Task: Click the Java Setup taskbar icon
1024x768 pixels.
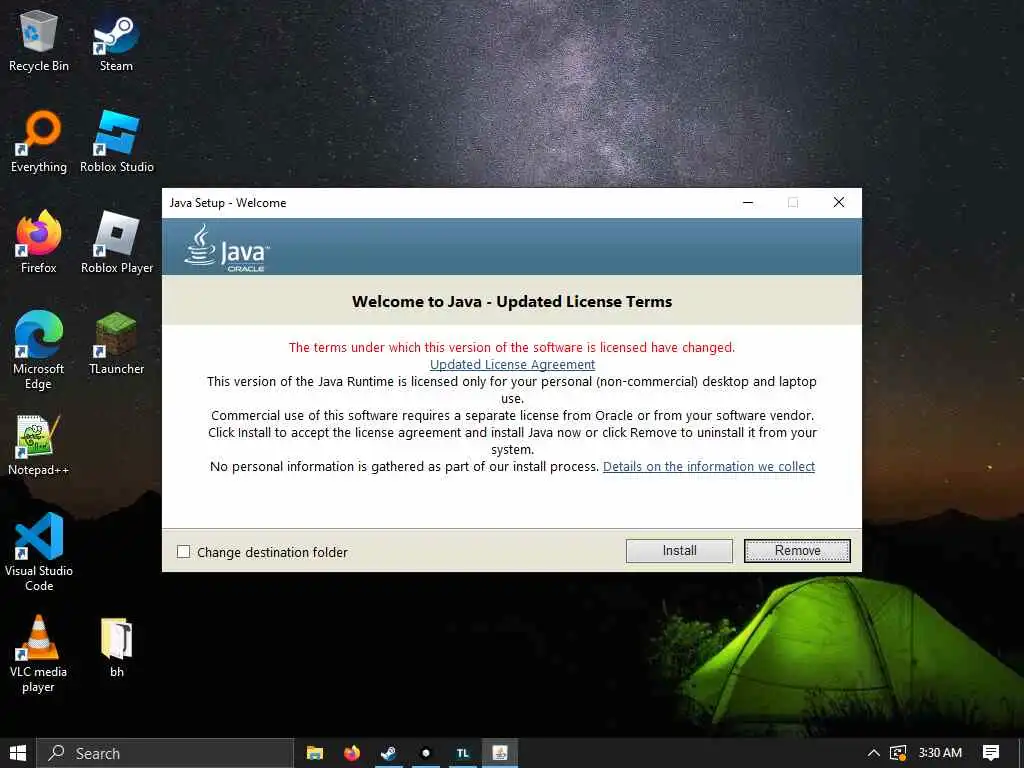Action: pyautogui.click(x=500, y=753)
